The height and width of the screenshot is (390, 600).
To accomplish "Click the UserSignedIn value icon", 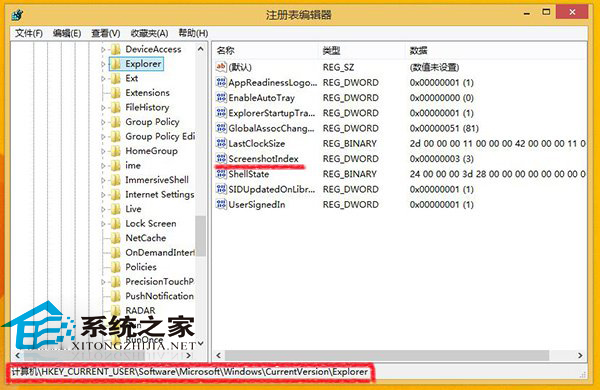I will (221, 204).
